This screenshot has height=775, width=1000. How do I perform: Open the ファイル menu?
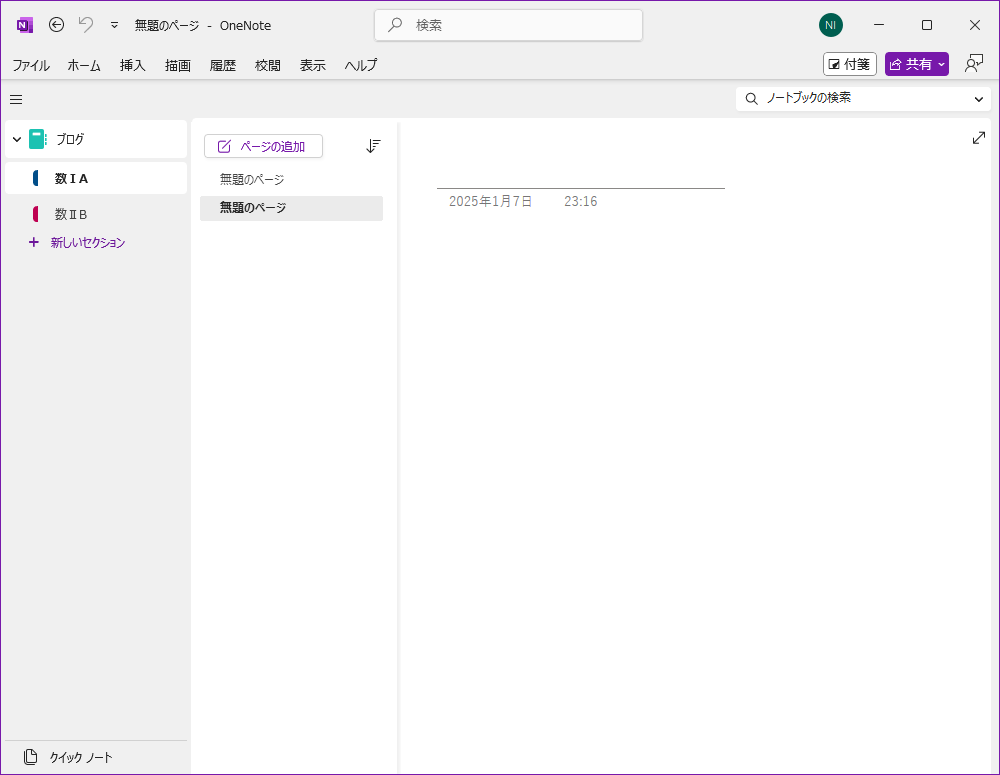pos(31,65)
